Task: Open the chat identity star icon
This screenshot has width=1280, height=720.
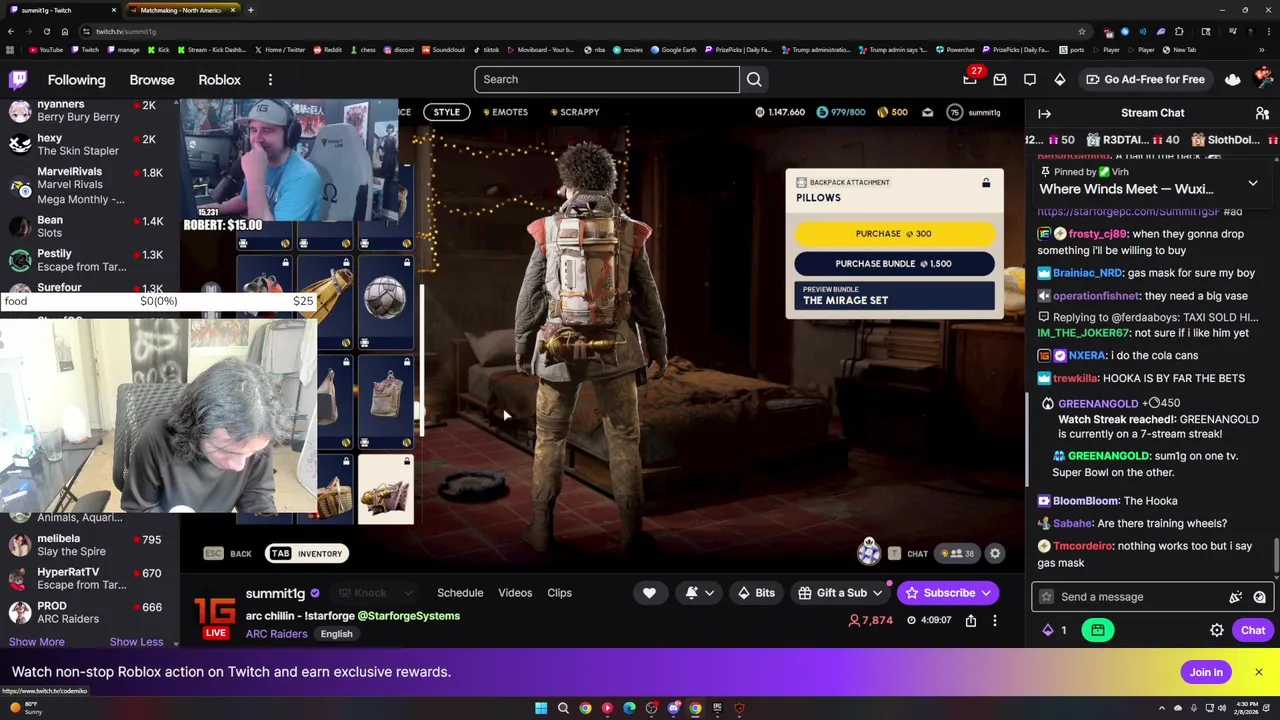Action: click(1047, 597)
